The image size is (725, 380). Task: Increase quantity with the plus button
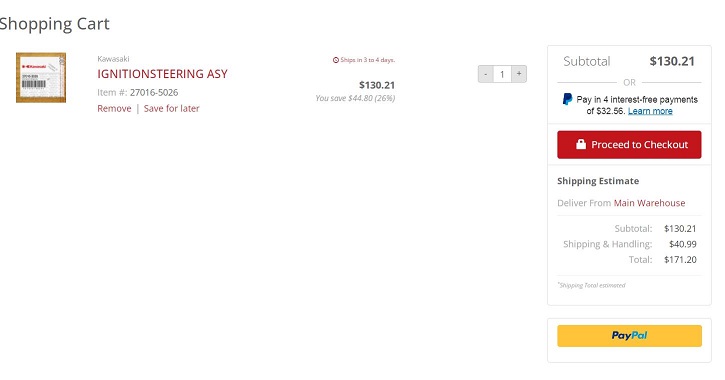(519, 74)
